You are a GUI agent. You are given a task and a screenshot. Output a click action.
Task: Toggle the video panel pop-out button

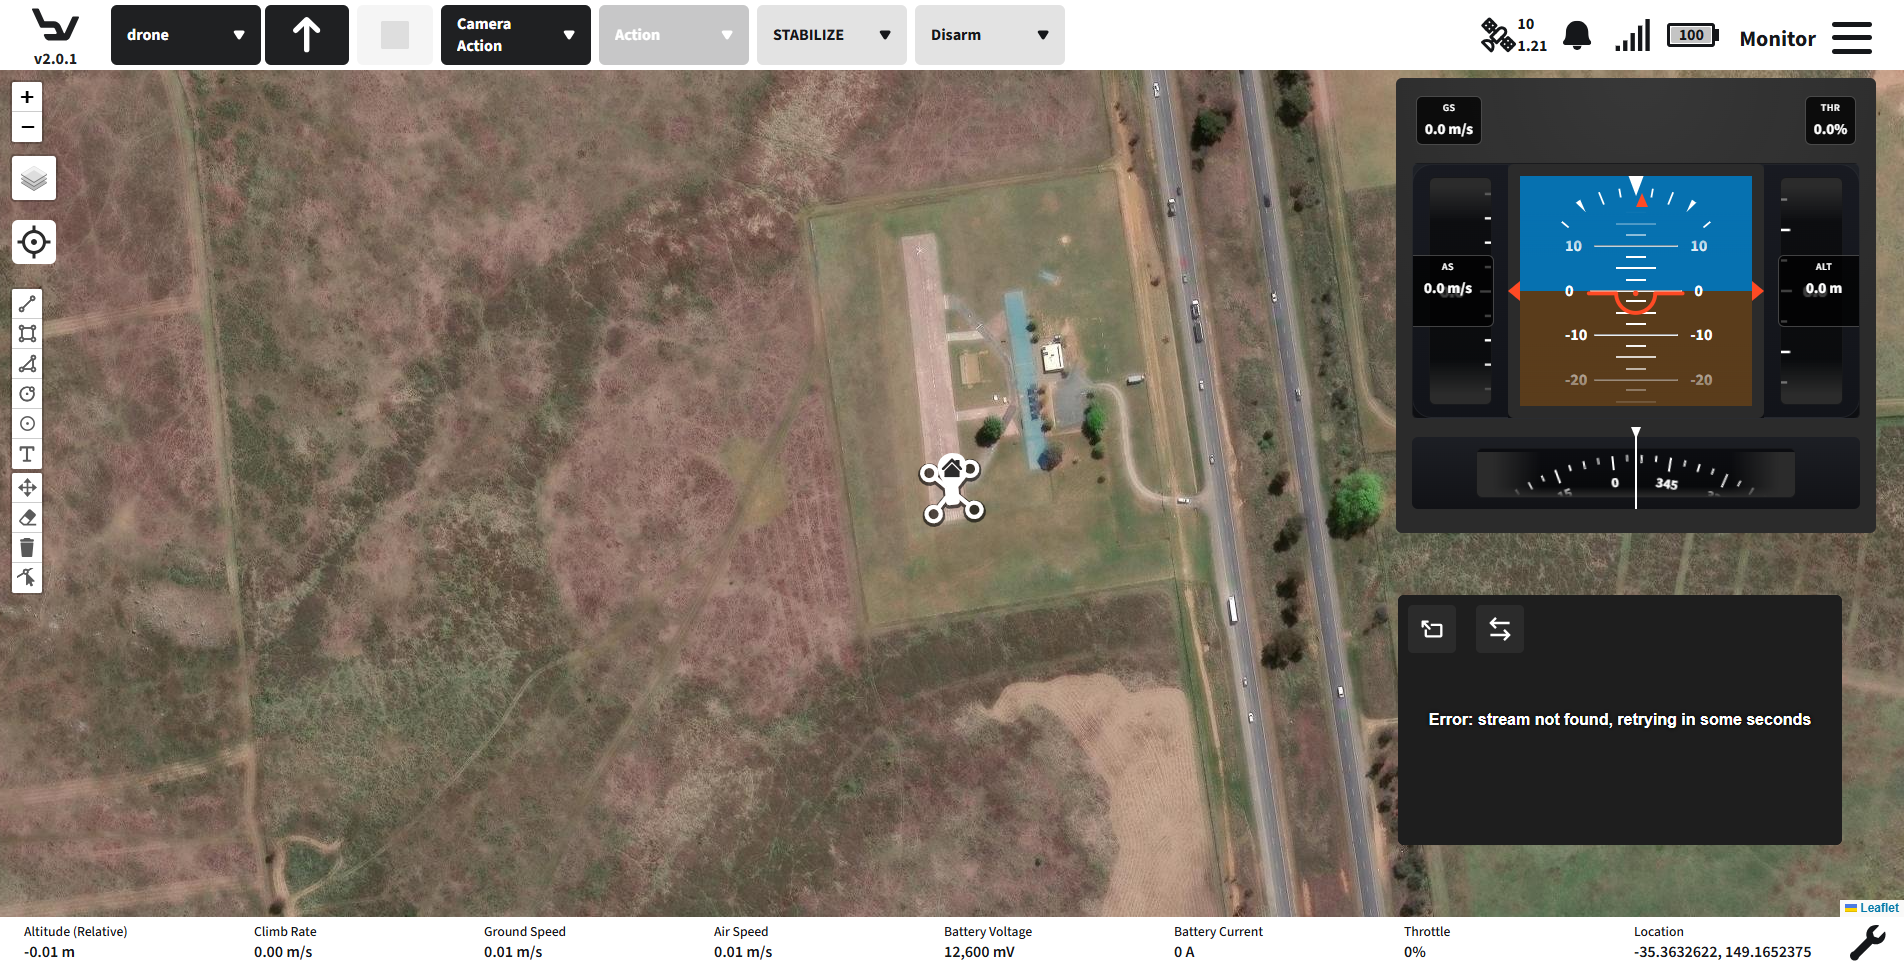point(1432,629)
